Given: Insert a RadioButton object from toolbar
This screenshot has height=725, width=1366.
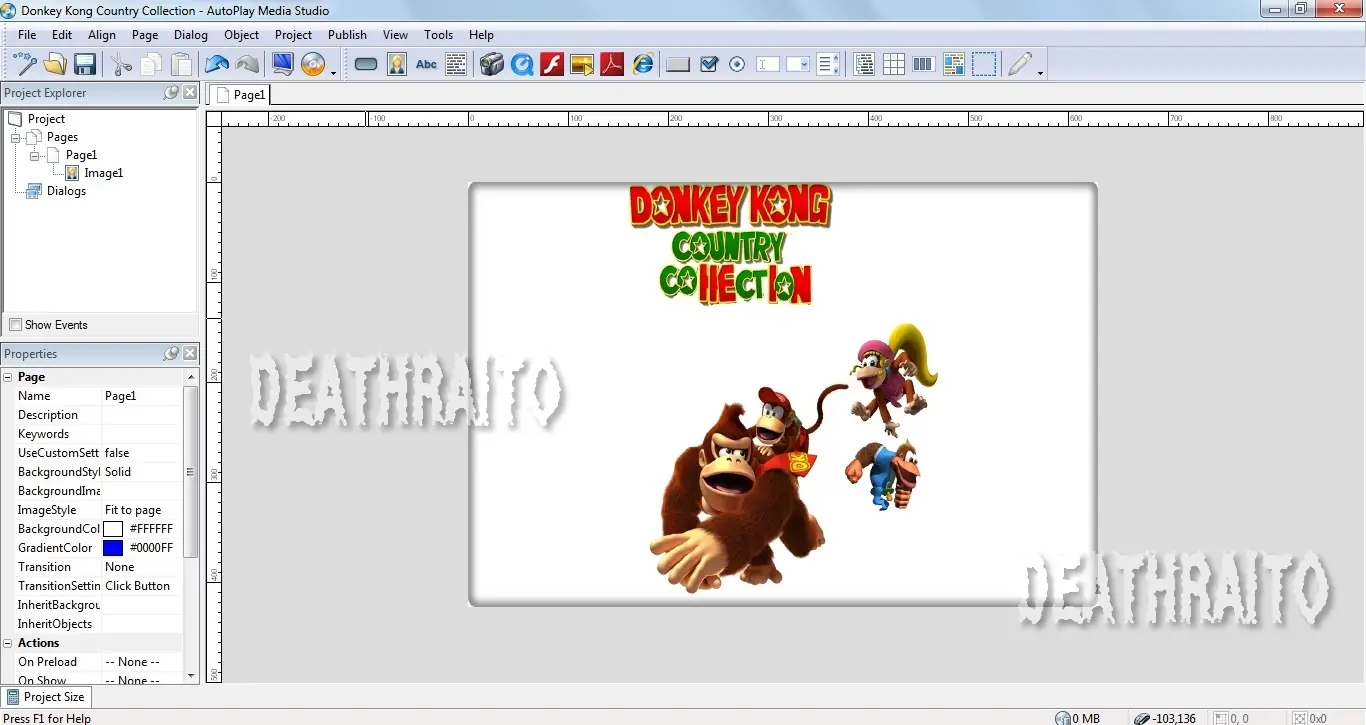Looking at the screenshot, I should click(737, 65).
